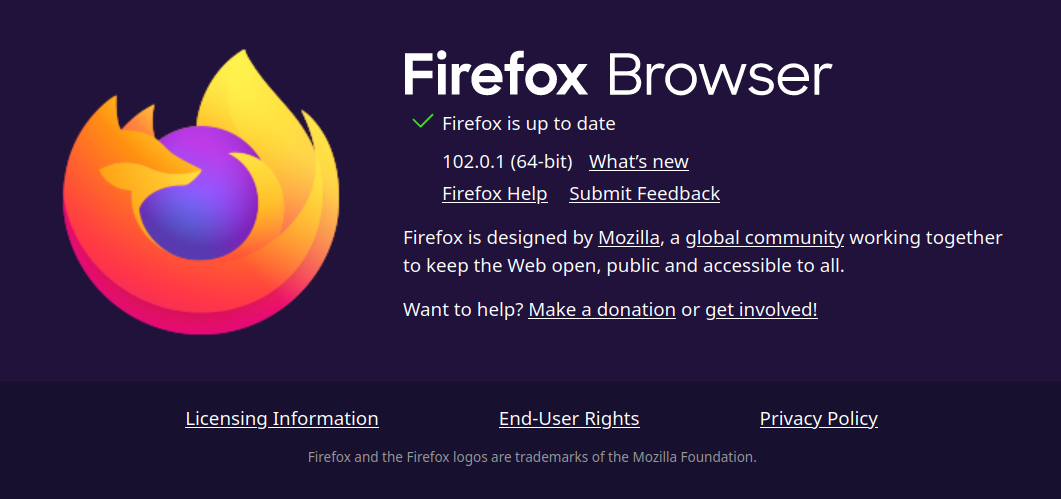
Task: Click the get involved! link
Action: tap(761, 310)
